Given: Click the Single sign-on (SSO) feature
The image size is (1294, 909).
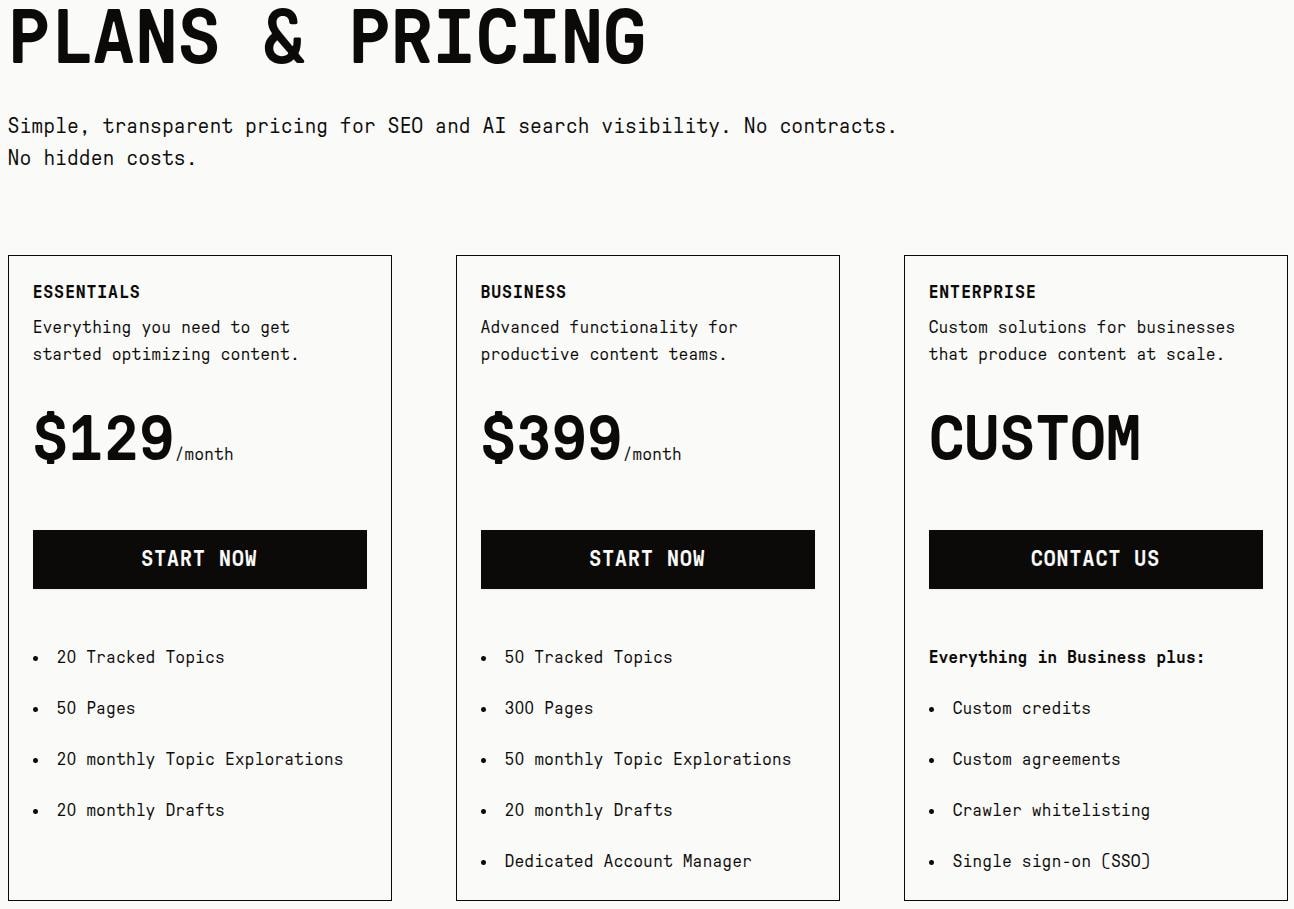Looking at the screenshot, I should point(1050,861).
